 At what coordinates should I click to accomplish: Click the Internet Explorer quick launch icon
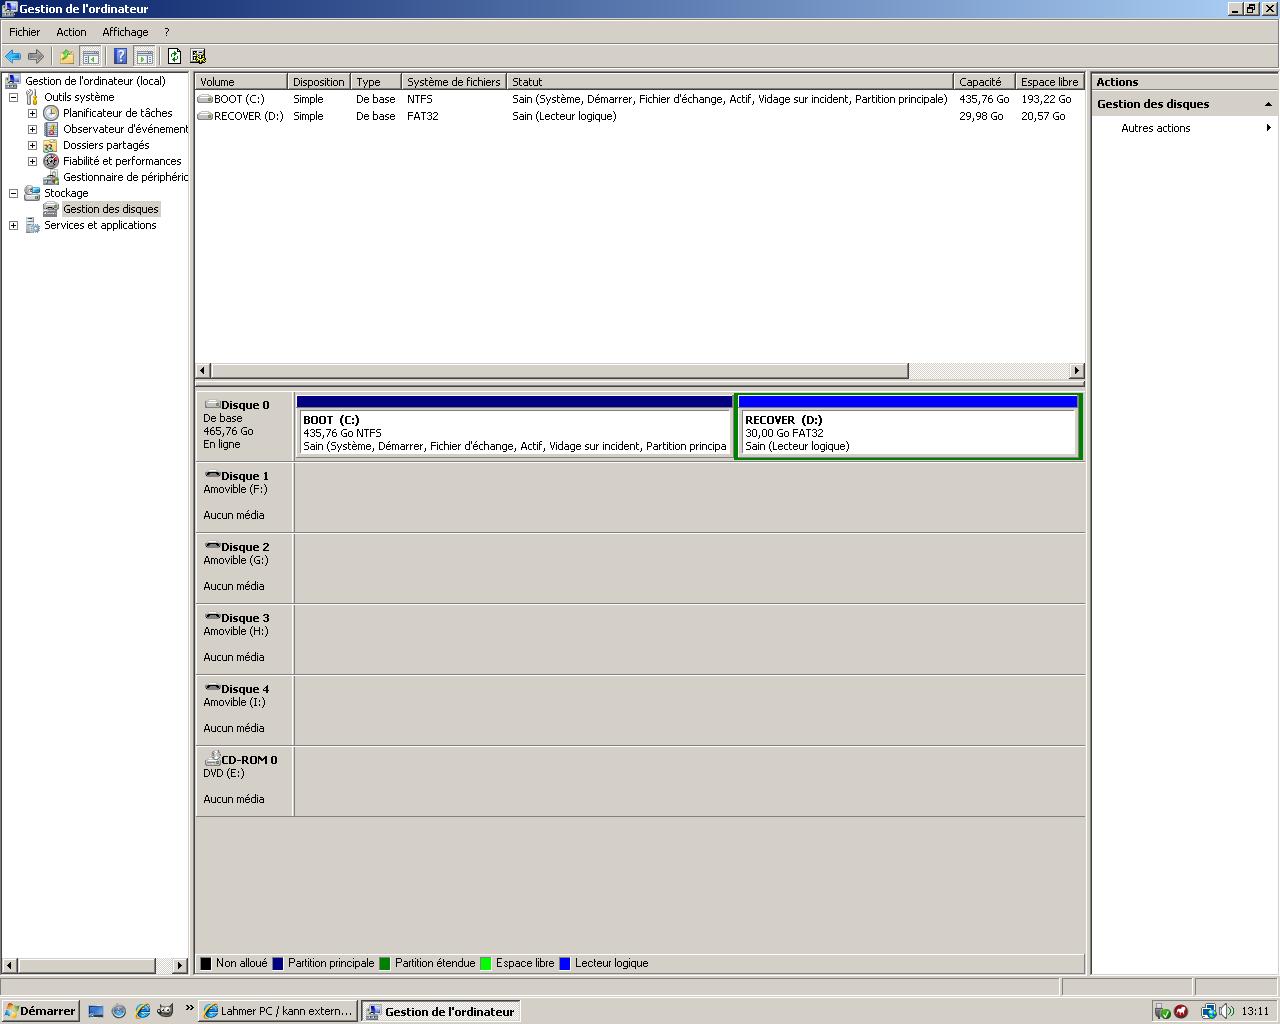coord(142,1011)
